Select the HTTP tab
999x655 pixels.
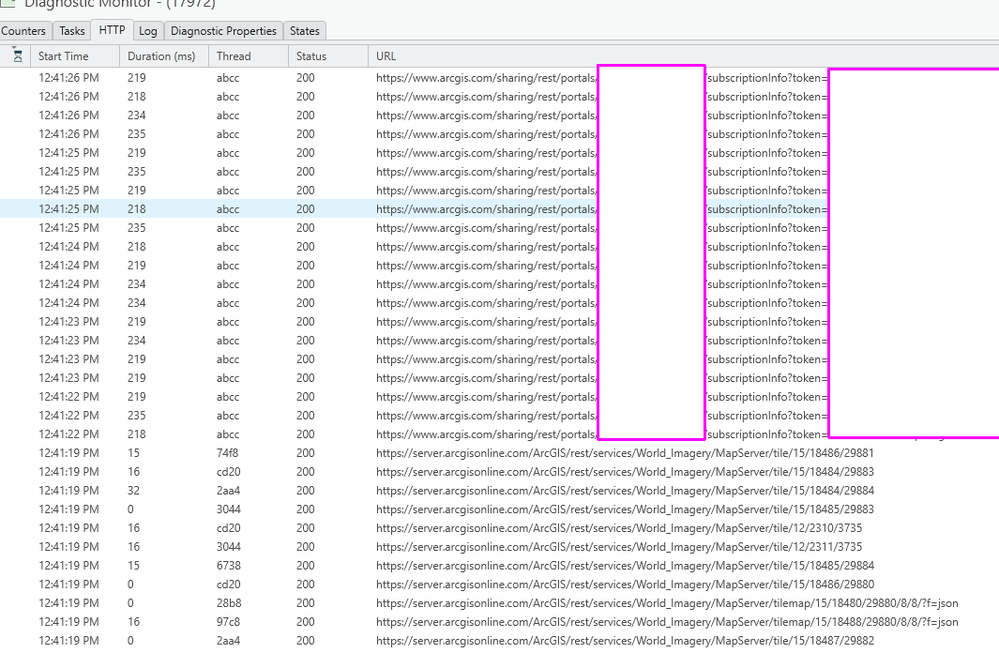(x=112, y=30)
